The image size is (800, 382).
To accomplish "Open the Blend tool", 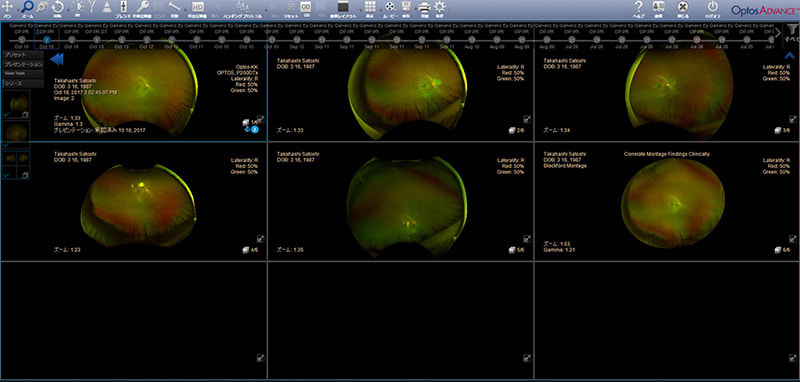I will 123,7.
